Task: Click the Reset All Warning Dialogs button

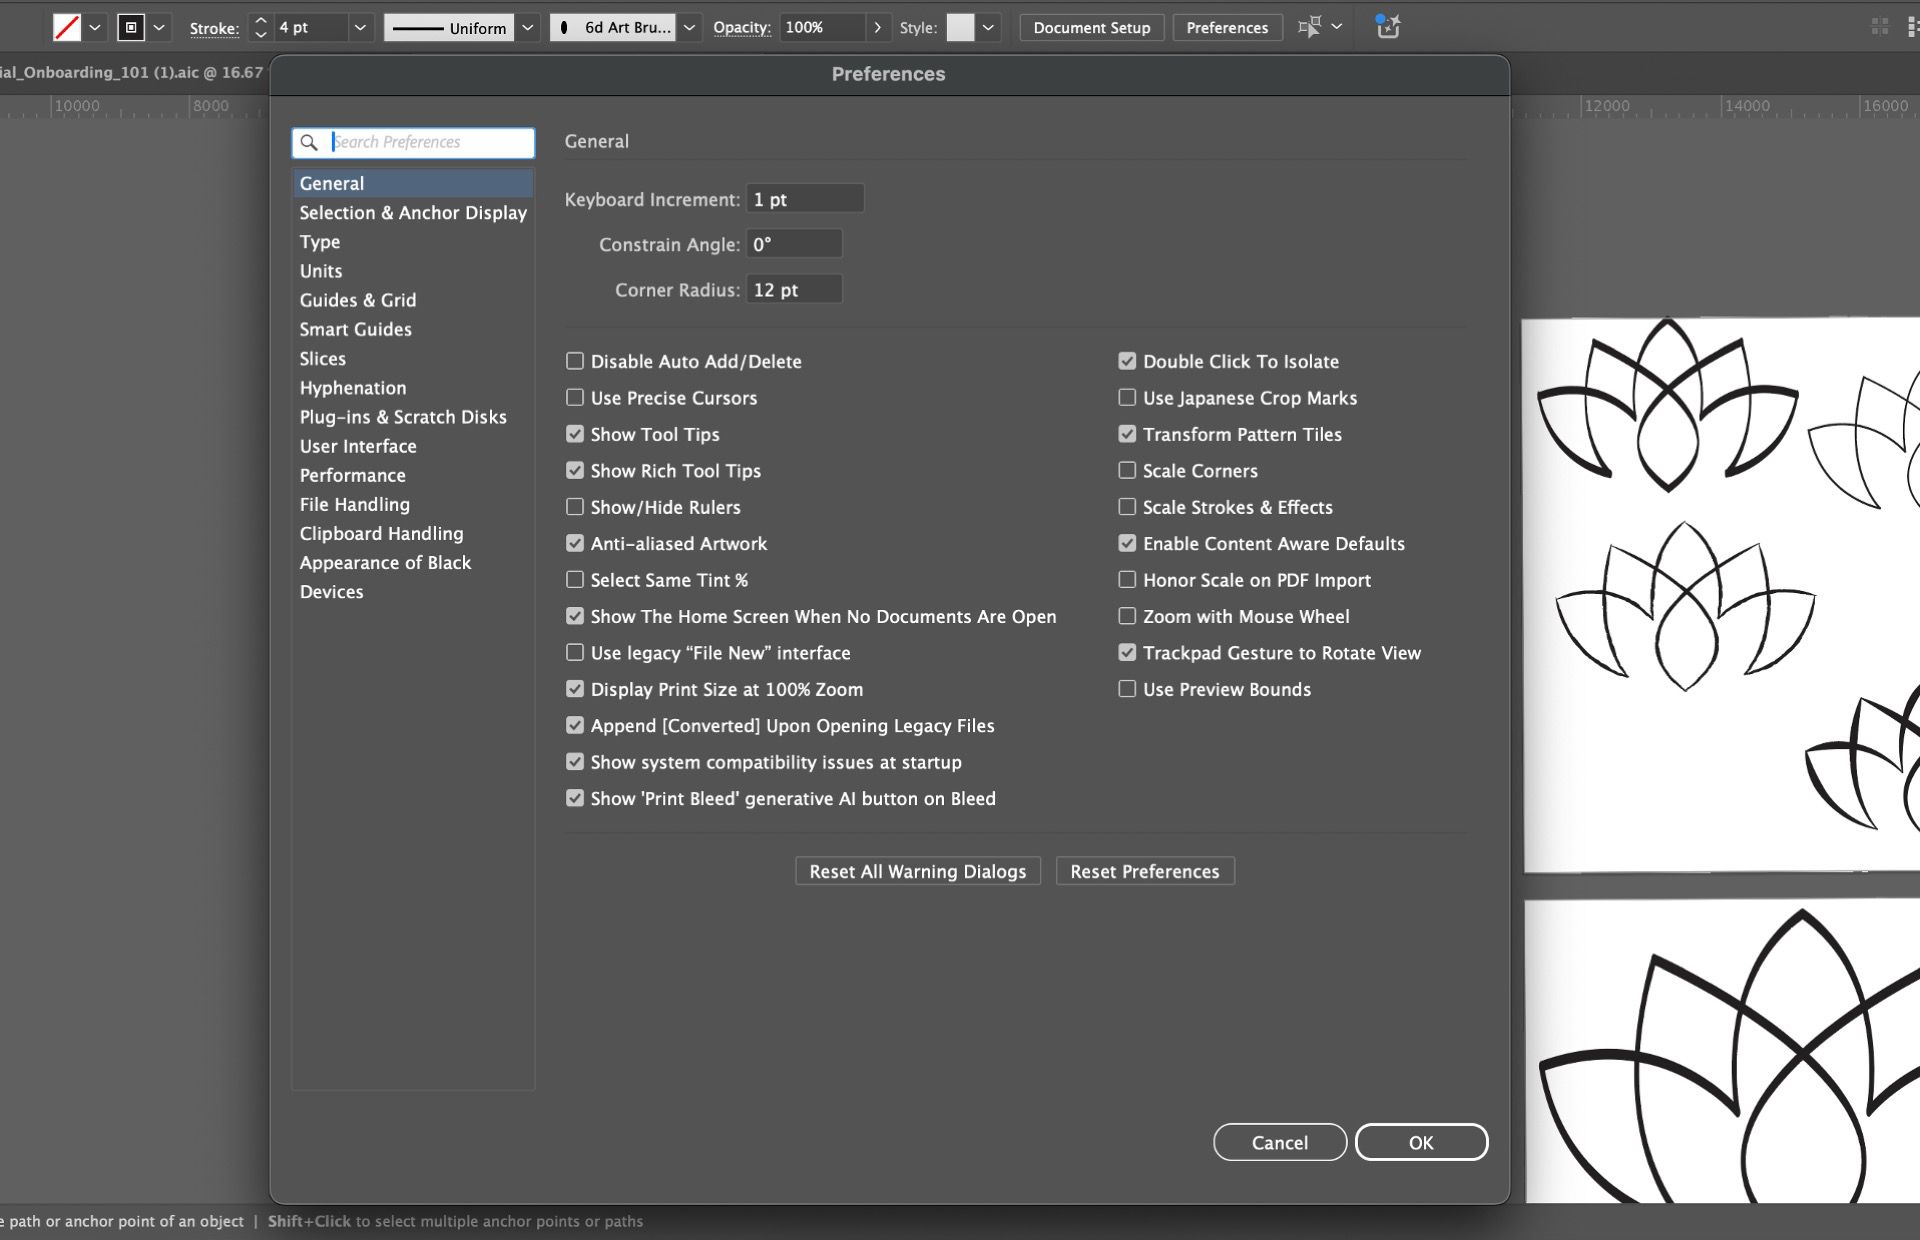Action: click(916, 871)
